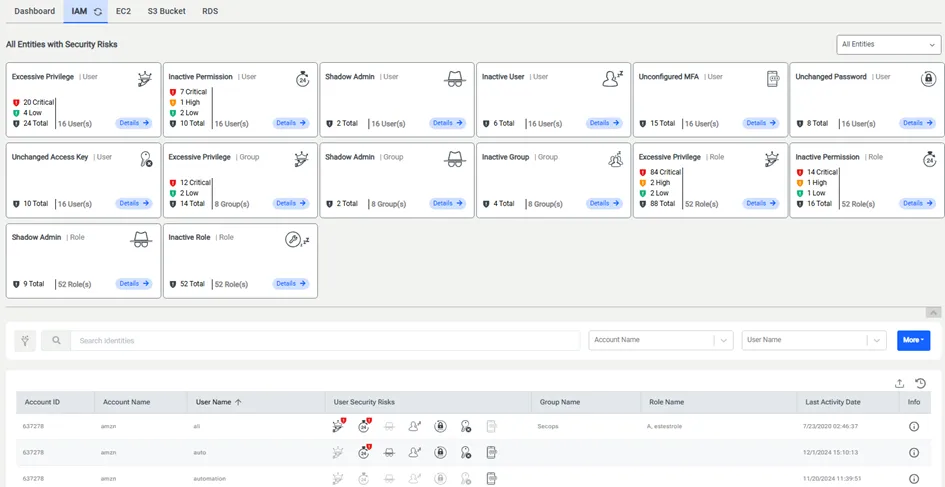Click Shadow Admin risk icon in ali row
The height and width of the screenshot is (487, 945).
pyautogui.click(x=389, y=426)
